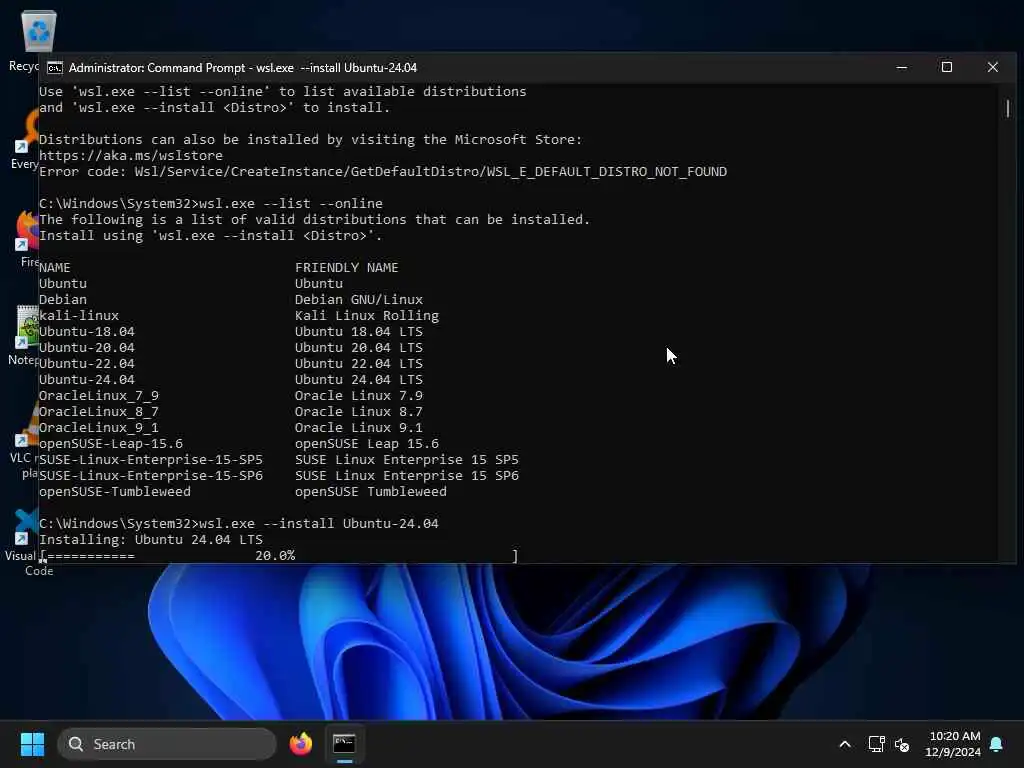The image size is (1024, 768).
Task: Click the 'wsl.exe --install Ubuntu-24.04' command line
Action: coord(239,524)
